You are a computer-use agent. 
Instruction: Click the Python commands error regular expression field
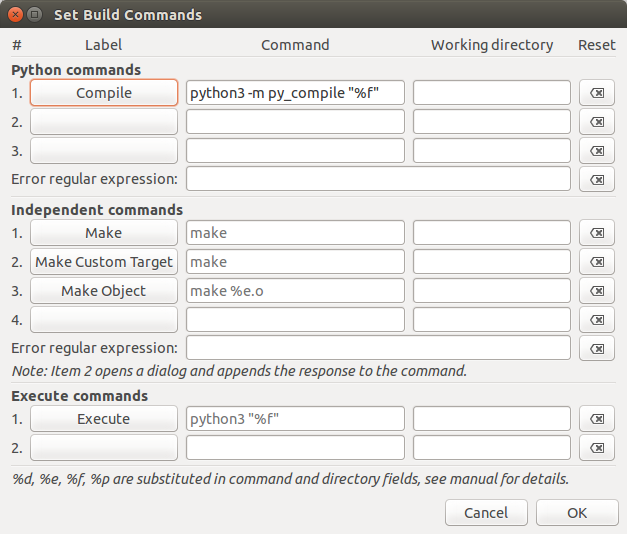point(378,180)
